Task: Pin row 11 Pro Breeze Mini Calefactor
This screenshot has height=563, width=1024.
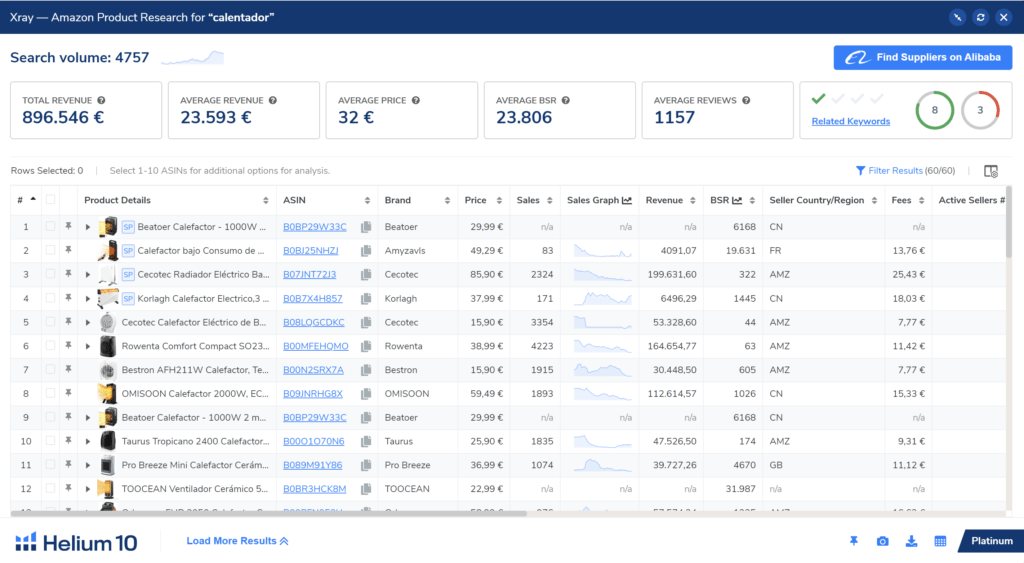Action: (68, 465)
